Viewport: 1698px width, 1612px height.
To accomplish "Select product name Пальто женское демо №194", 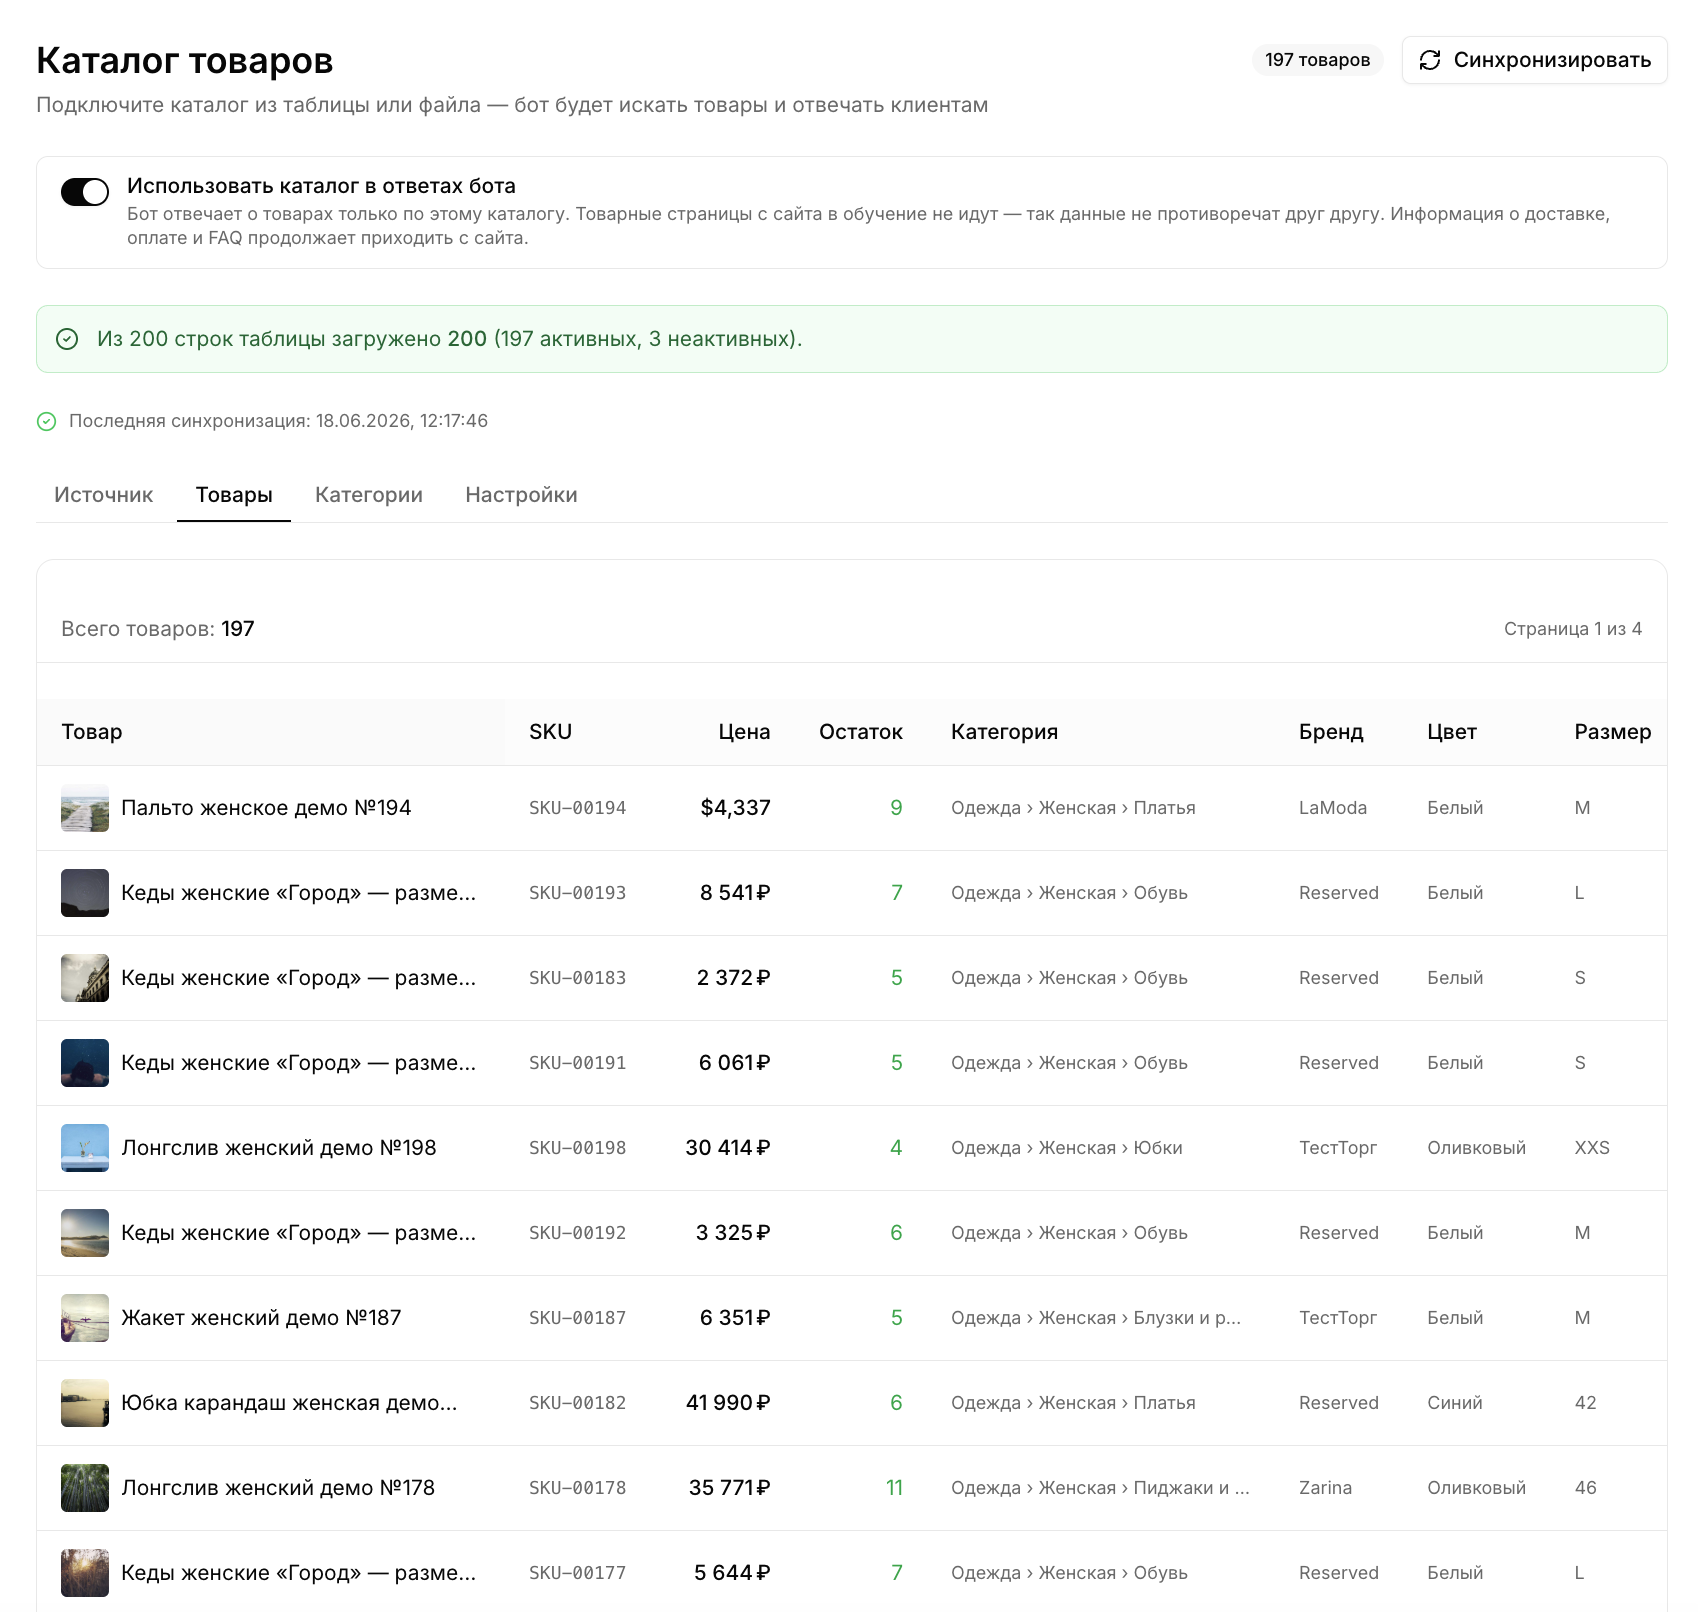I will click(x=266, y=808).
